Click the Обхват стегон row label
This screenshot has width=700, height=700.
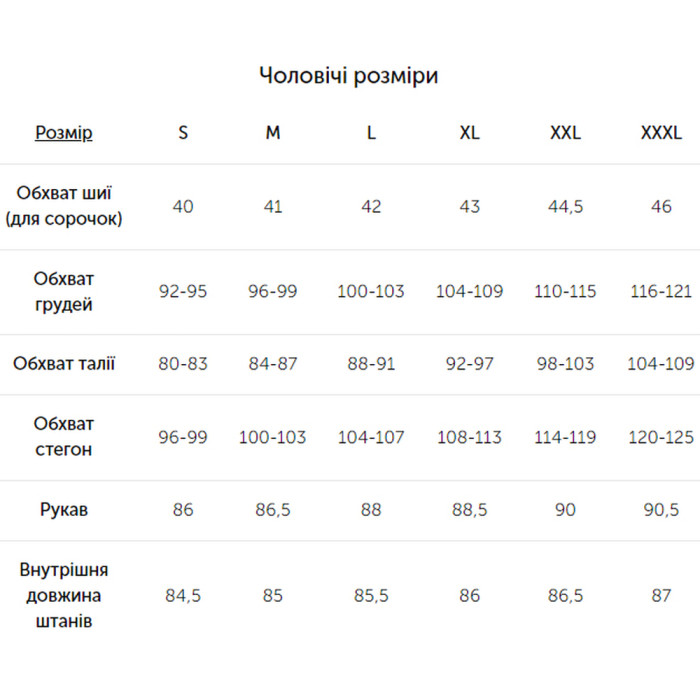(x=64, y=437)
